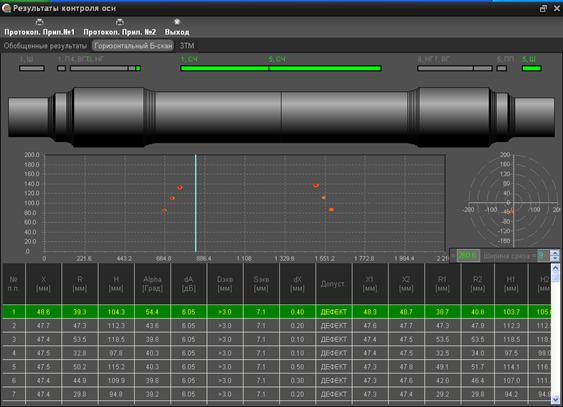This screenshot has height=407, width=563.
Task: Click cell with Alpha value 54.4
Action: (152, 312)
